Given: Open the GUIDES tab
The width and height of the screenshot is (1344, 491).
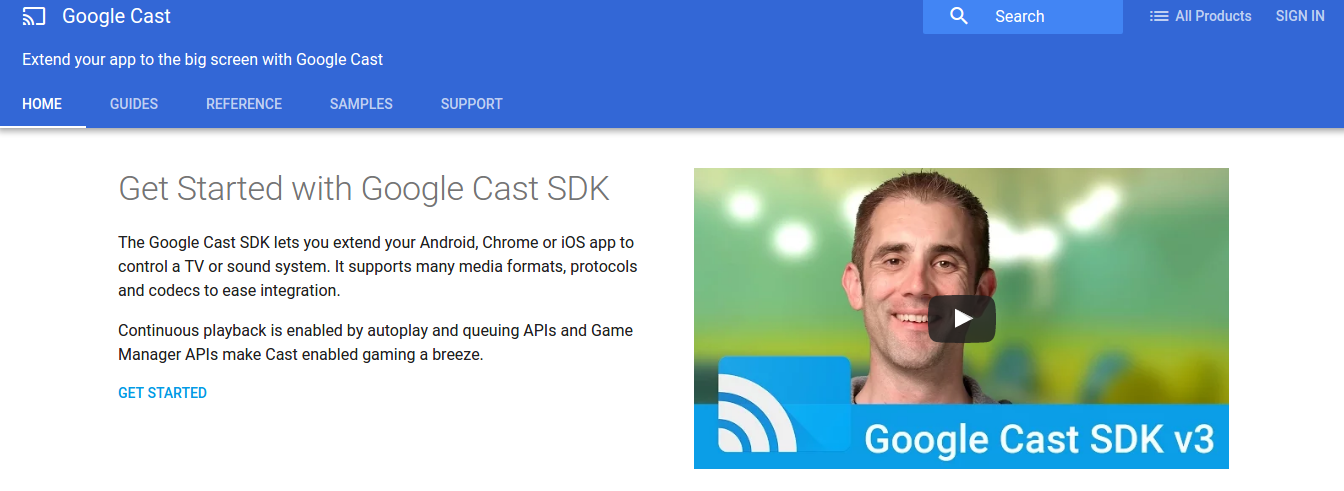Looking at the screenshot, I should 134,104.
